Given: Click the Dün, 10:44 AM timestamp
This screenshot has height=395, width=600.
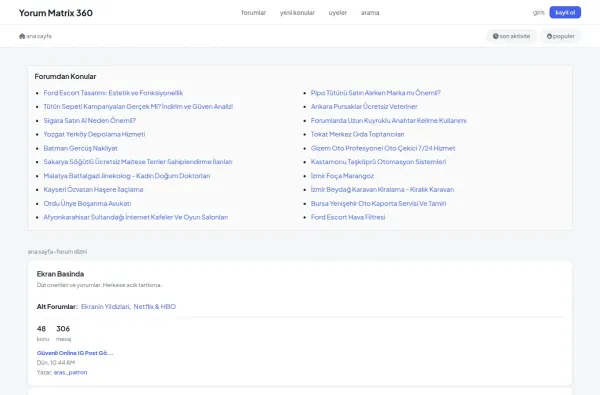Looking at the screenshot, I should [56, 362].
